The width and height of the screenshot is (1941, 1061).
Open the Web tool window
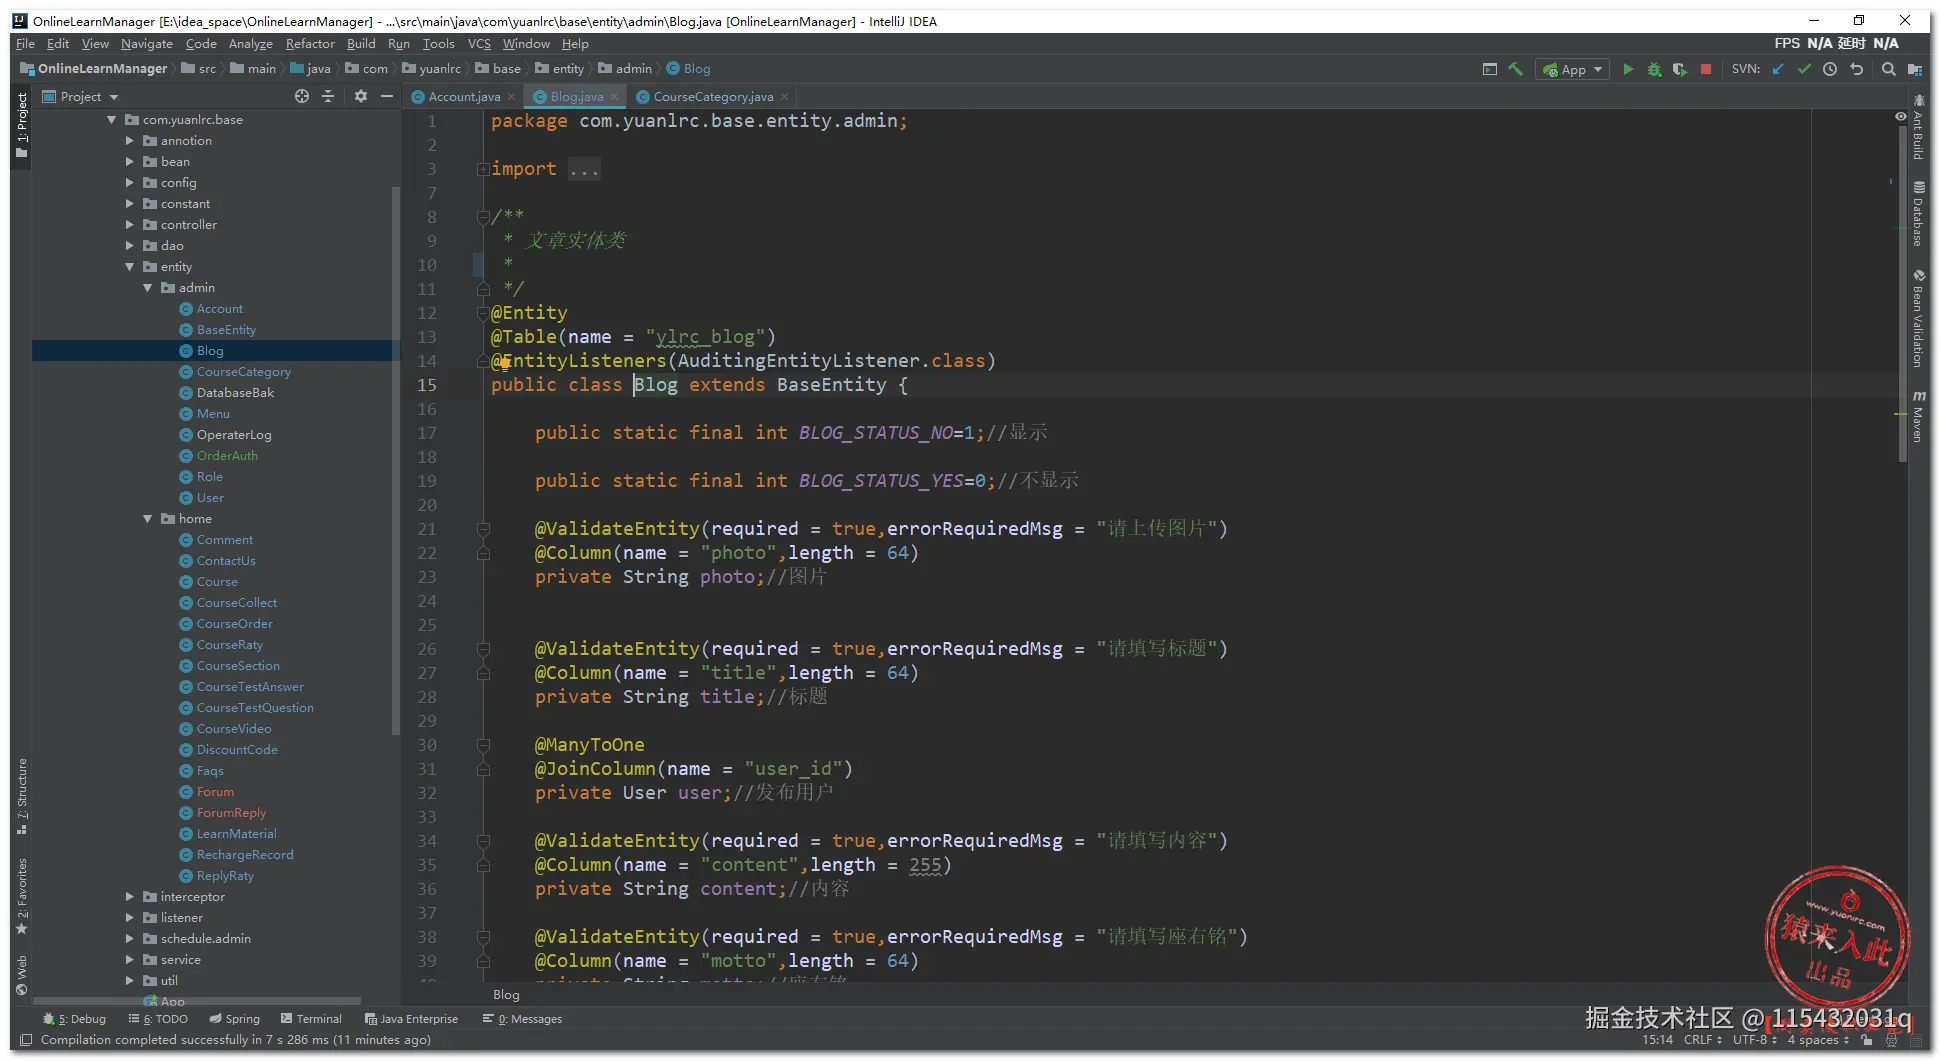22,976
